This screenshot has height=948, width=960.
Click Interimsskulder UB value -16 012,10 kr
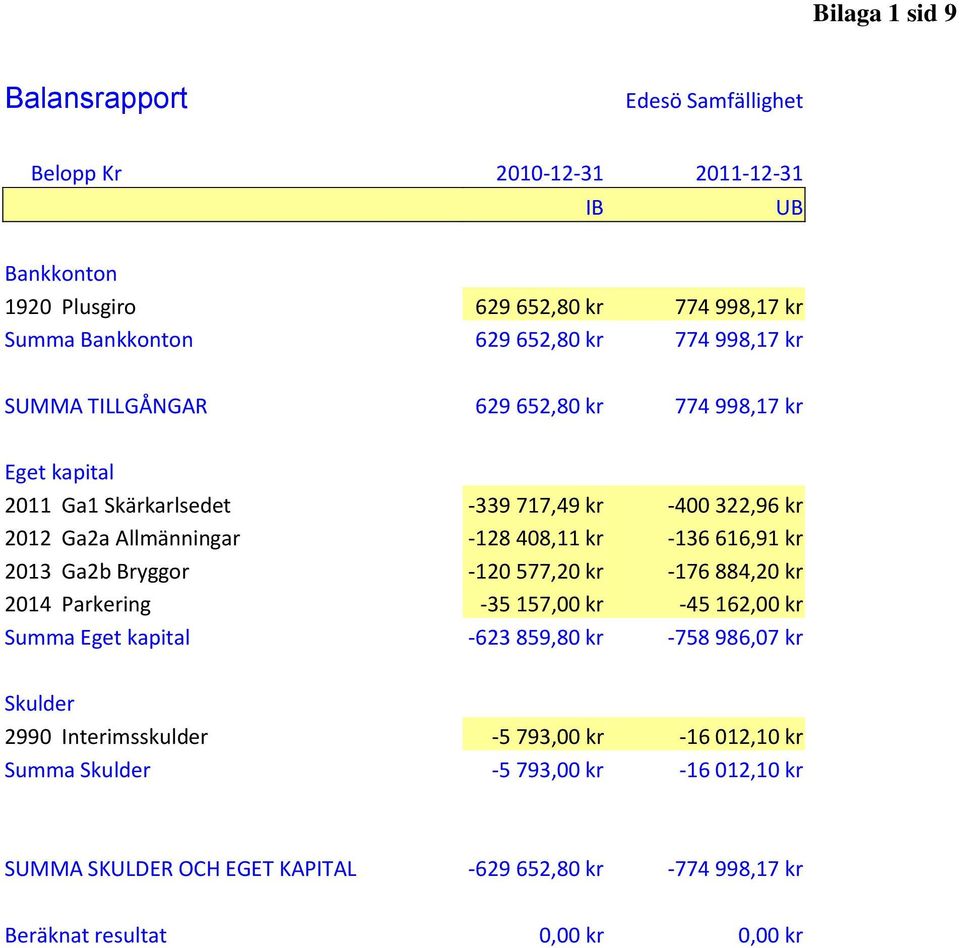point(741,737)
